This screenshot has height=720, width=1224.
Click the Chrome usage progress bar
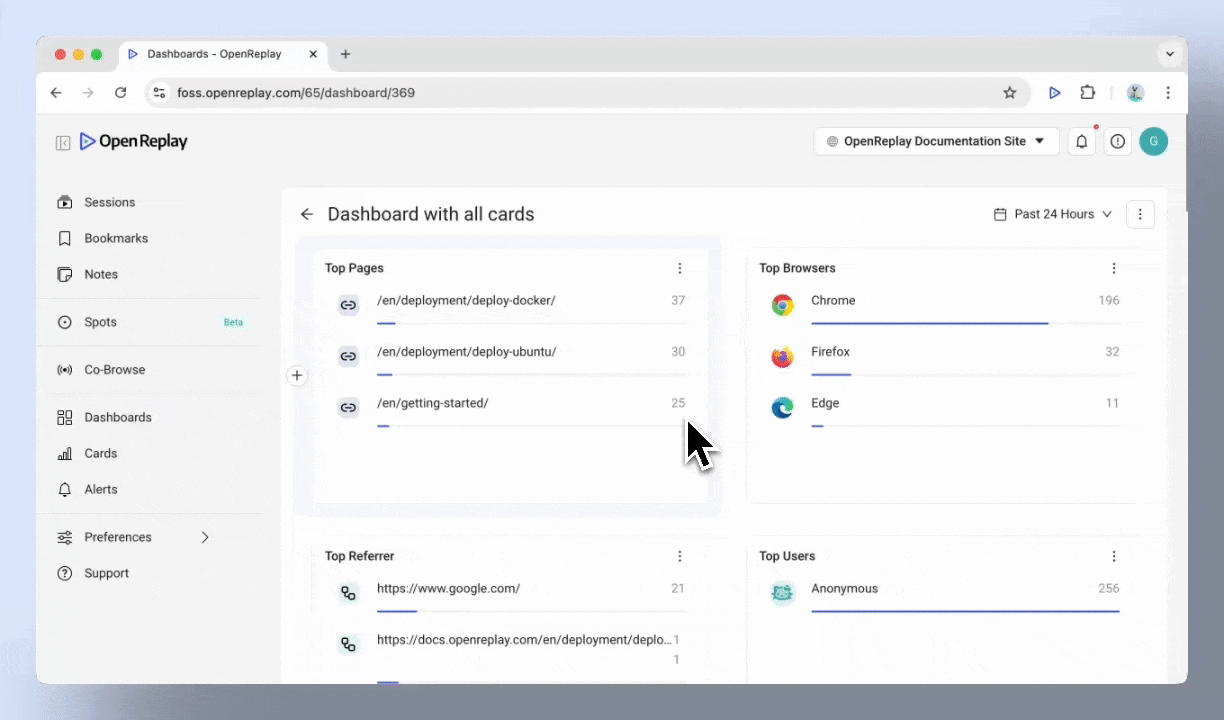965,323
